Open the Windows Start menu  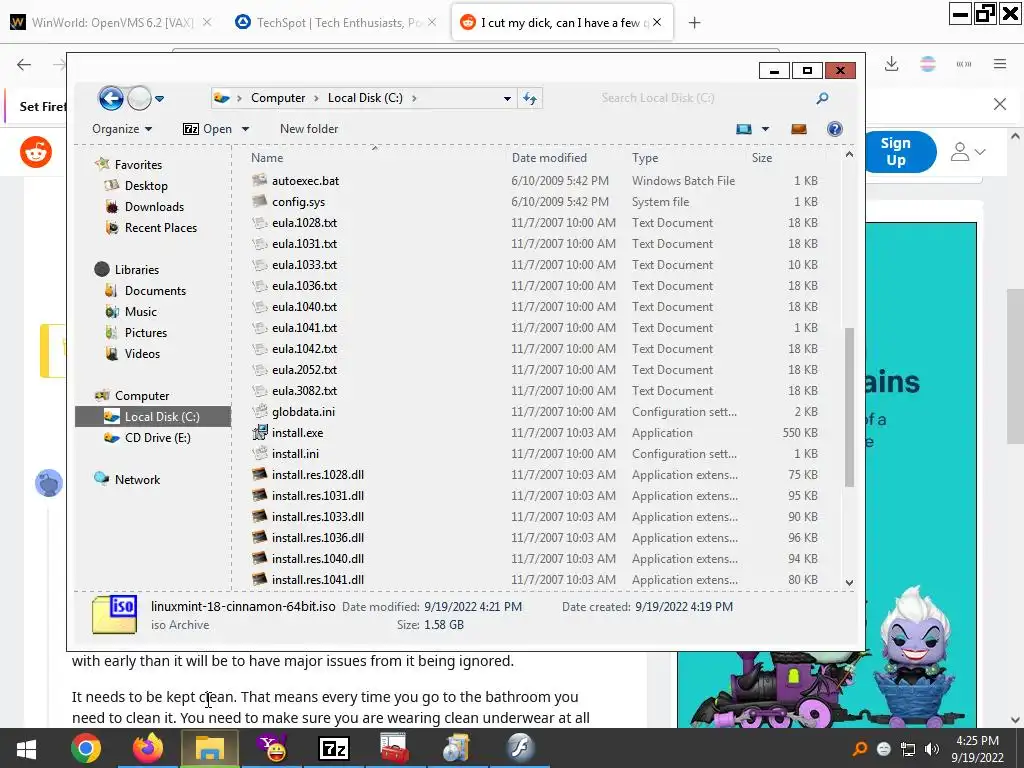point(26,748)
